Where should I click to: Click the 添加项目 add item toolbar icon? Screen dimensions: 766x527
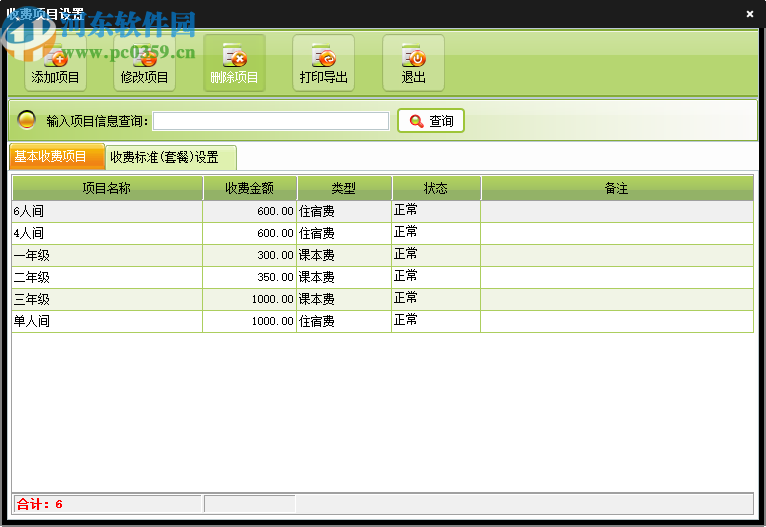tap(55, 63)
